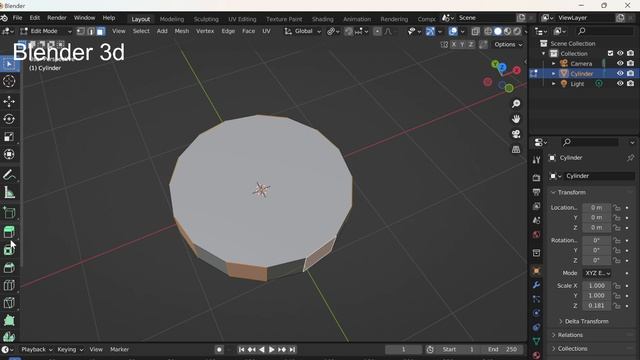Click the pan hand viewport icon

coord(516,119)
